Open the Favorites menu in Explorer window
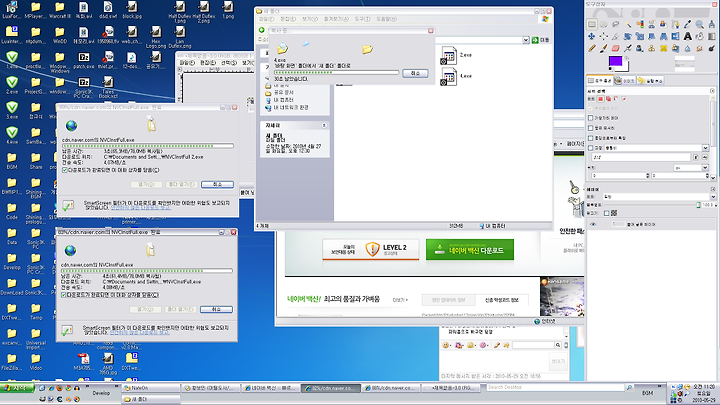The height and width of the screenshot is (405, 720). 336,19
